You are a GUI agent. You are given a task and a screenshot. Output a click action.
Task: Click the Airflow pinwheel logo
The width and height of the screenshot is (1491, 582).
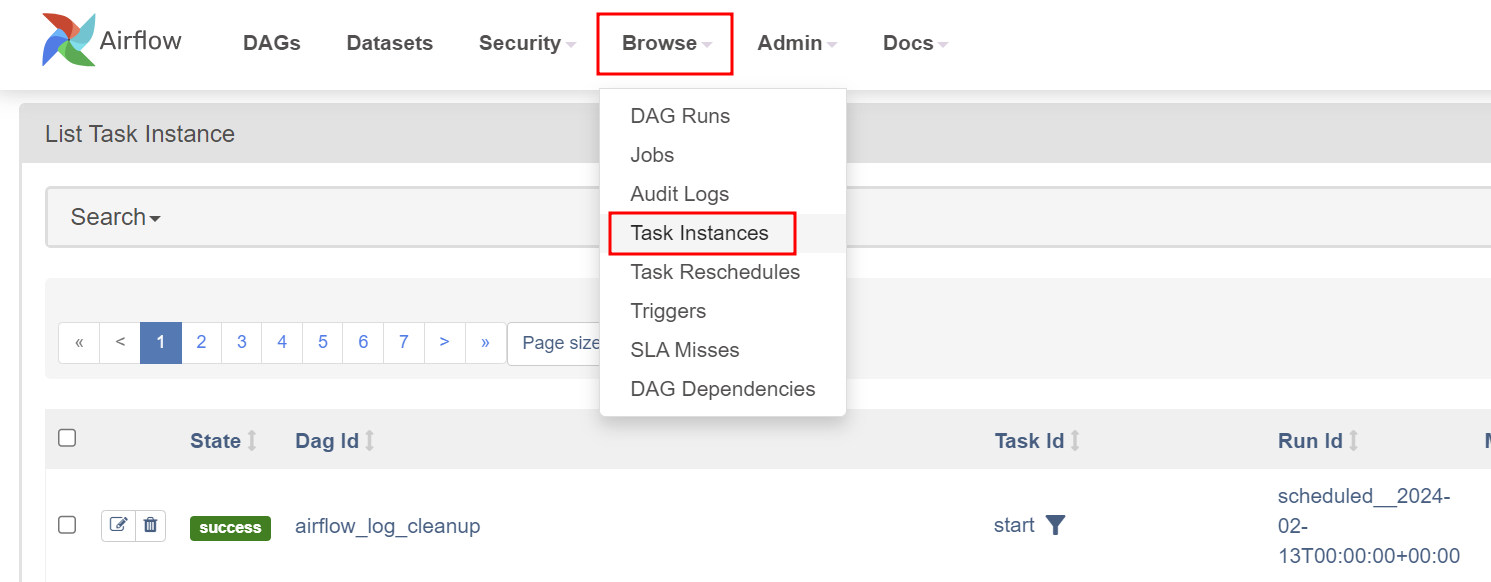[69, 40]
